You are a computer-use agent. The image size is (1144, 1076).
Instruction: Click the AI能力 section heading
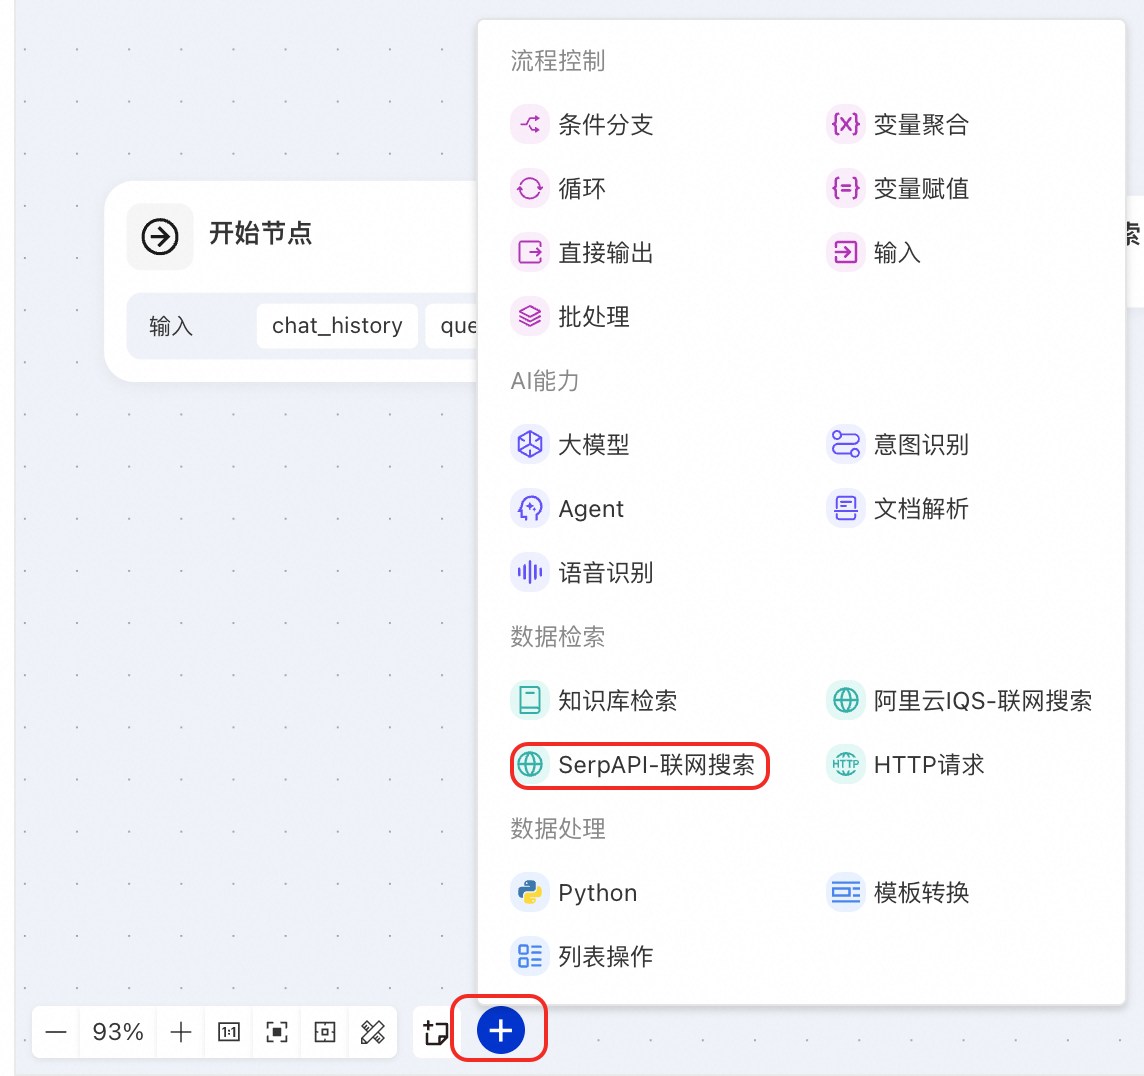click(x=544, y=381)
